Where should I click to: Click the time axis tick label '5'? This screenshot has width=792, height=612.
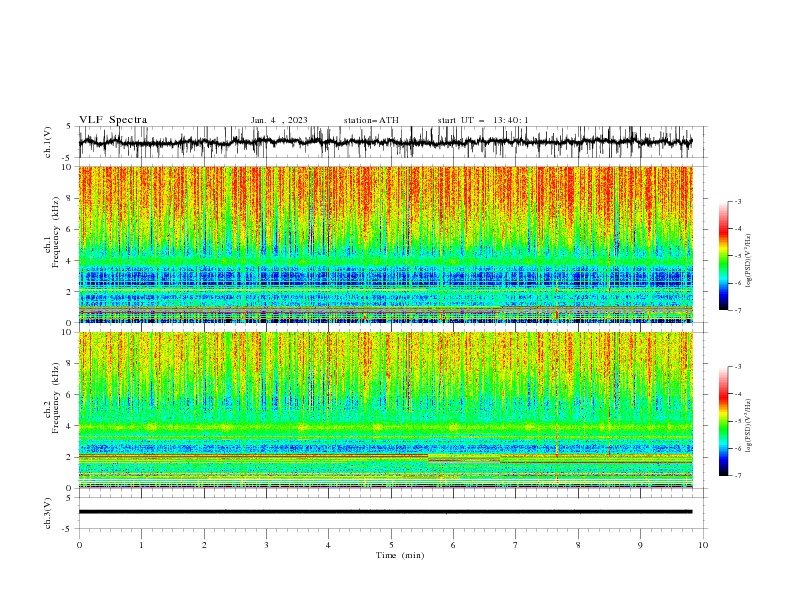(x=391, y=545)
